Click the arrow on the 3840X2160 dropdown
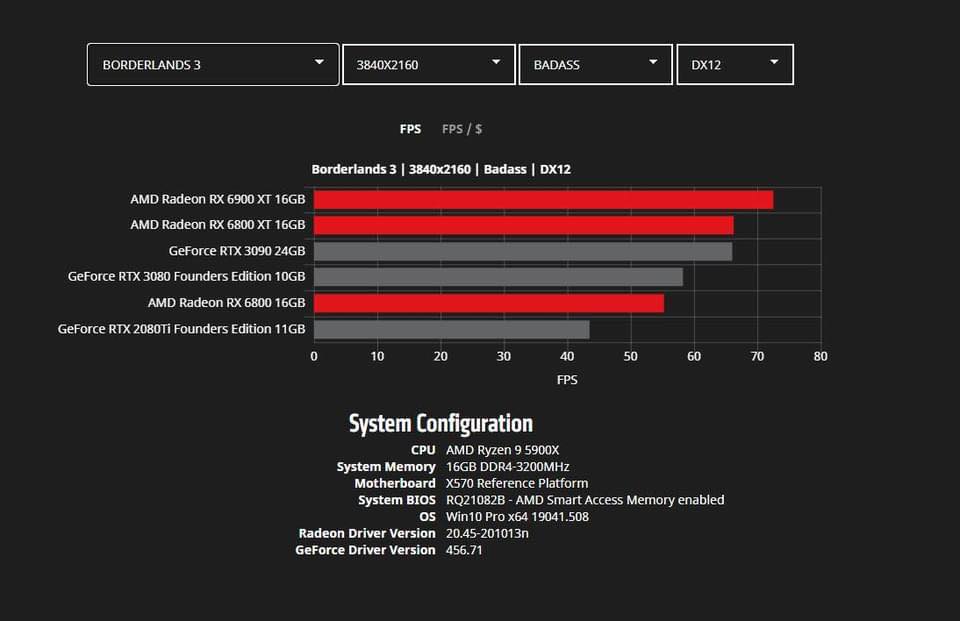960x621 pixels. 496,62
